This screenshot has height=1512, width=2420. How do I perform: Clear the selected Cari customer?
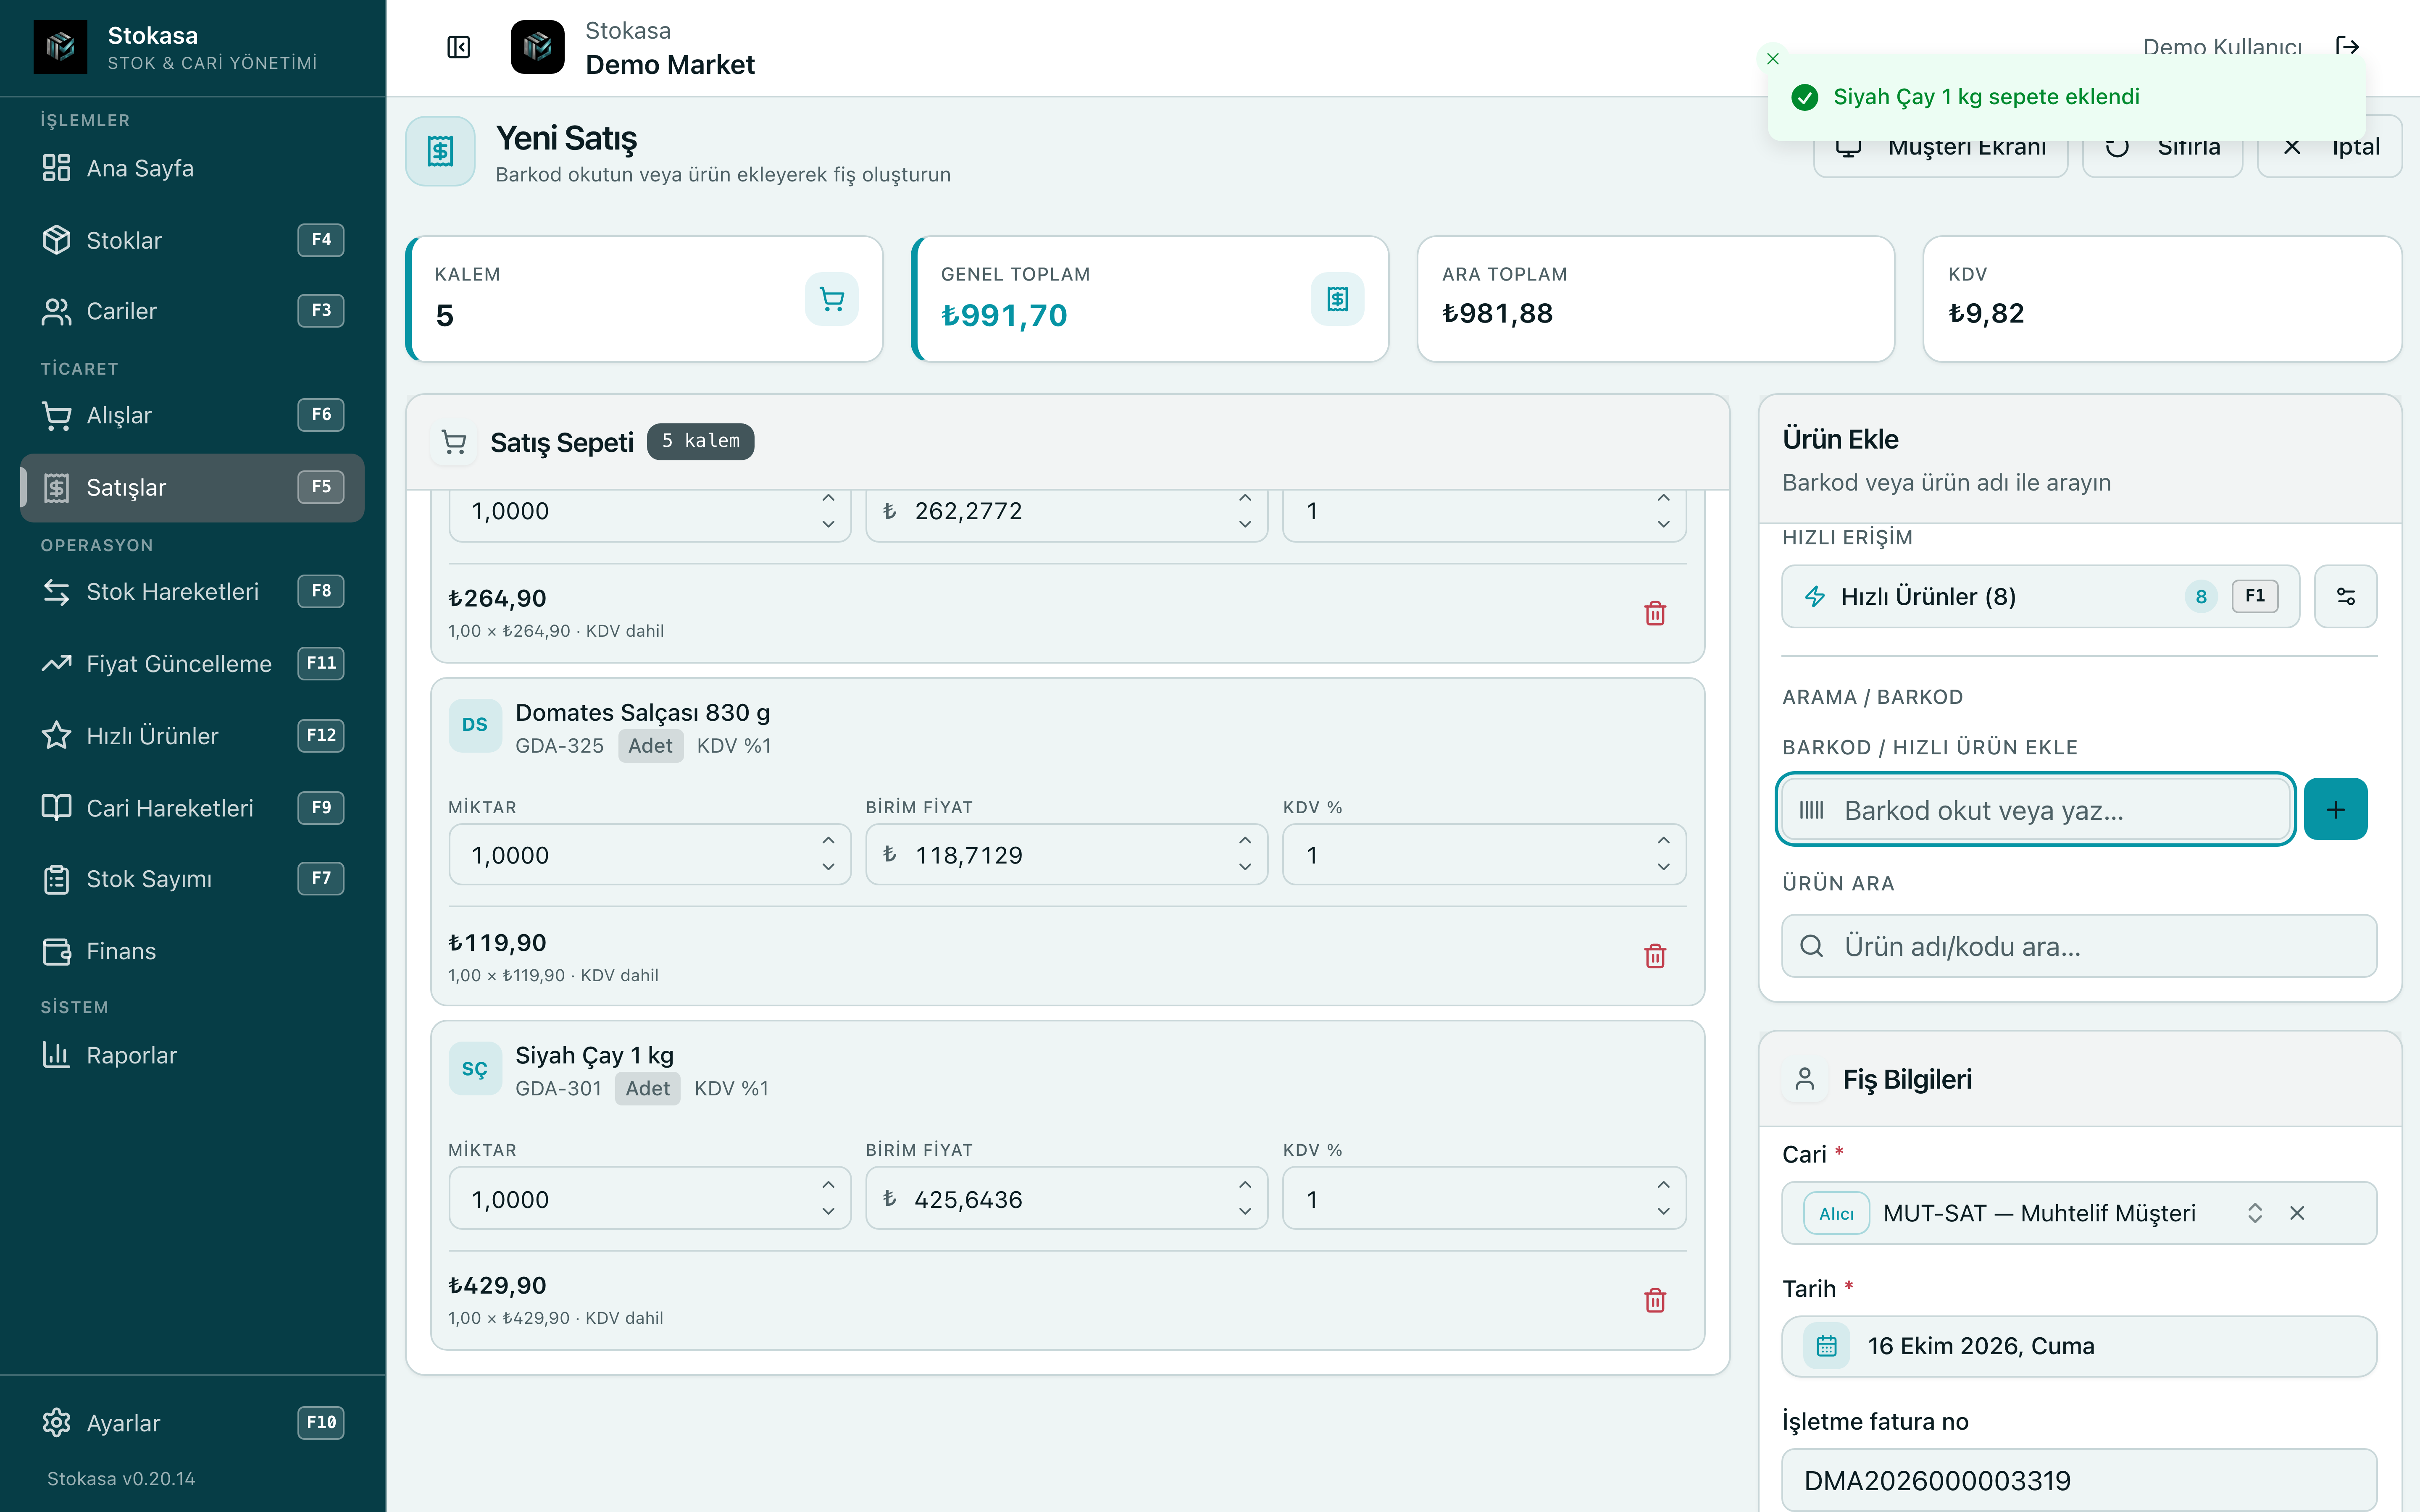click(x=2297, y=1213)
